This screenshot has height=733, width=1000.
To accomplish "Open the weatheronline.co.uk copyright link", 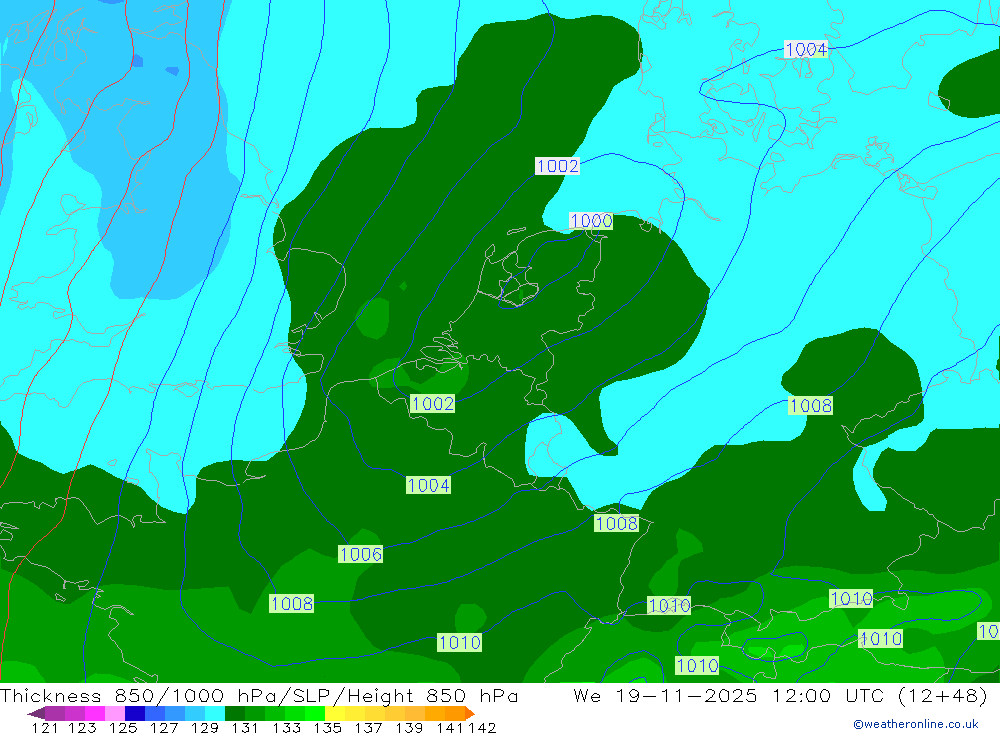I will coord(915,723).
